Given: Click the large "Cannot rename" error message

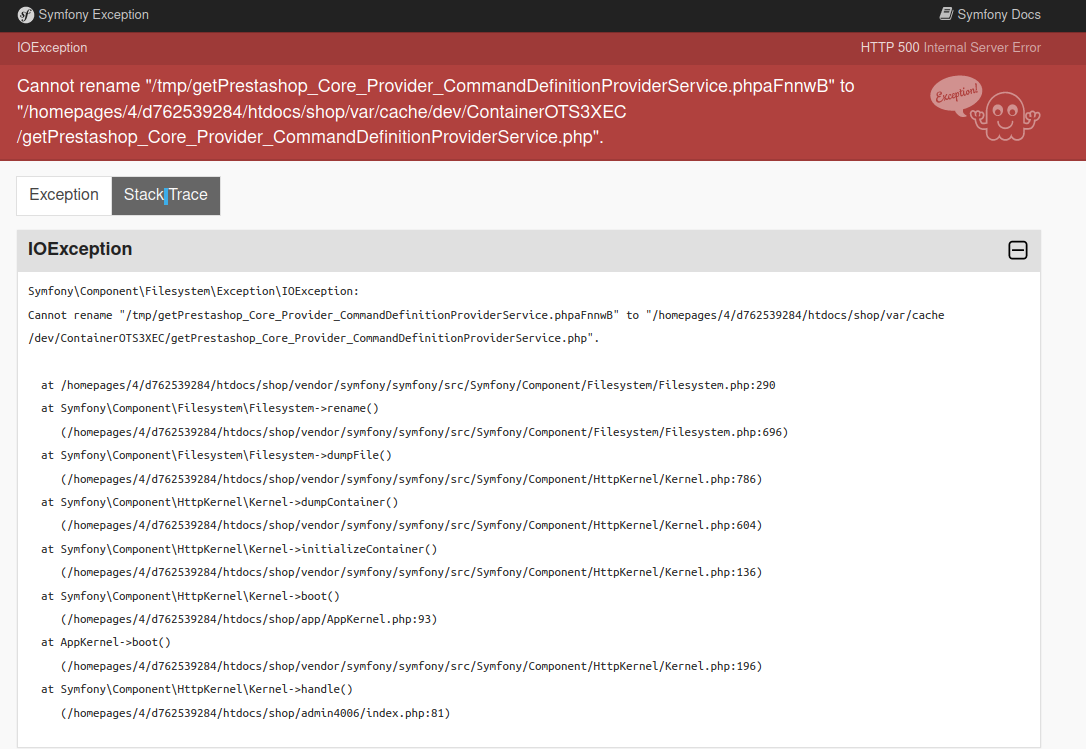Looking at the screenshot, I should tap(436, 112).
